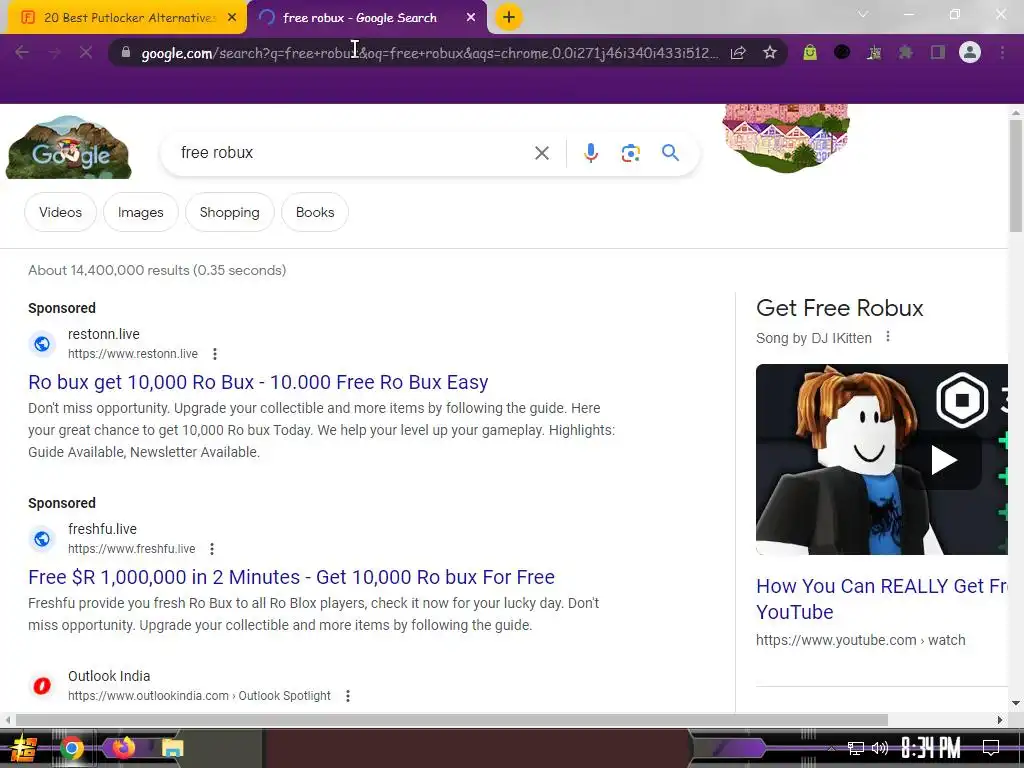Click the youtube.com watch URL text

[861, 640]
